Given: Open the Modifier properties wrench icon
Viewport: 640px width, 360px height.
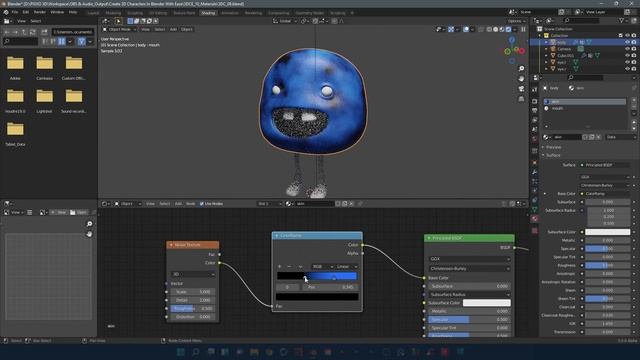Looking at the screenshot, I should [535, 172].
